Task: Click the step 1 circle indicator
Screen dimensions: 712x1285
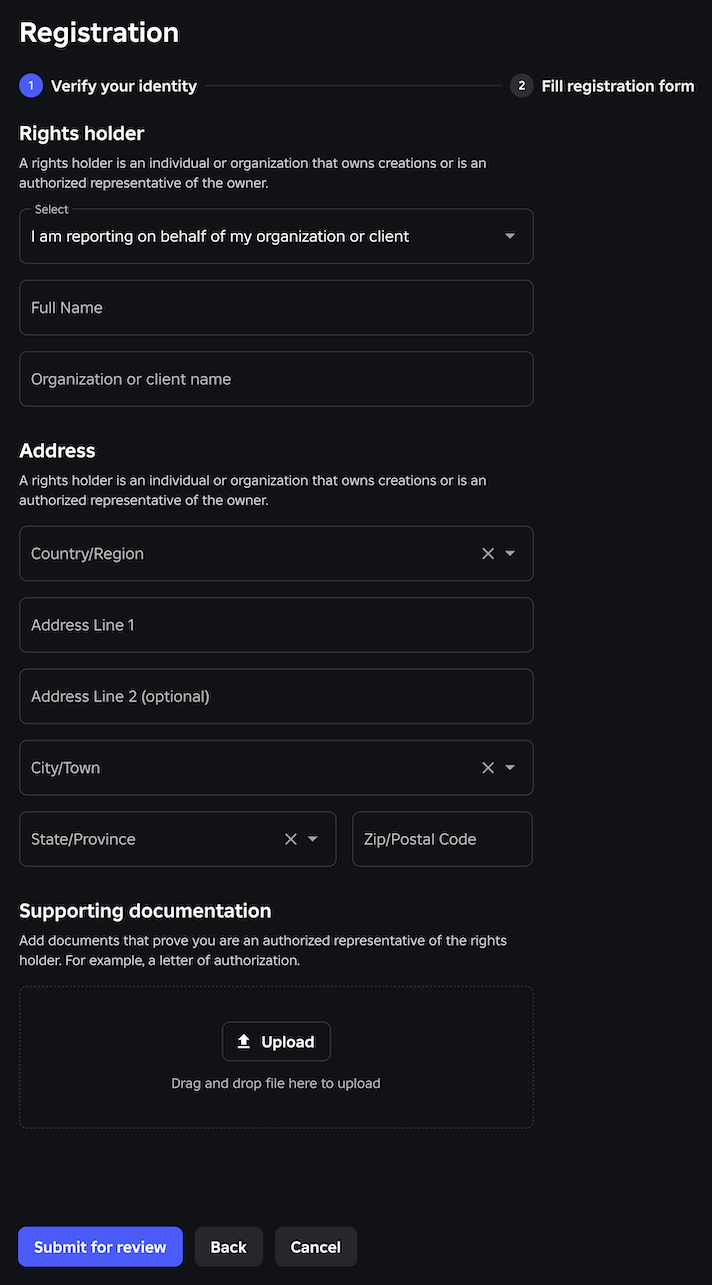Action: (30, 85)
